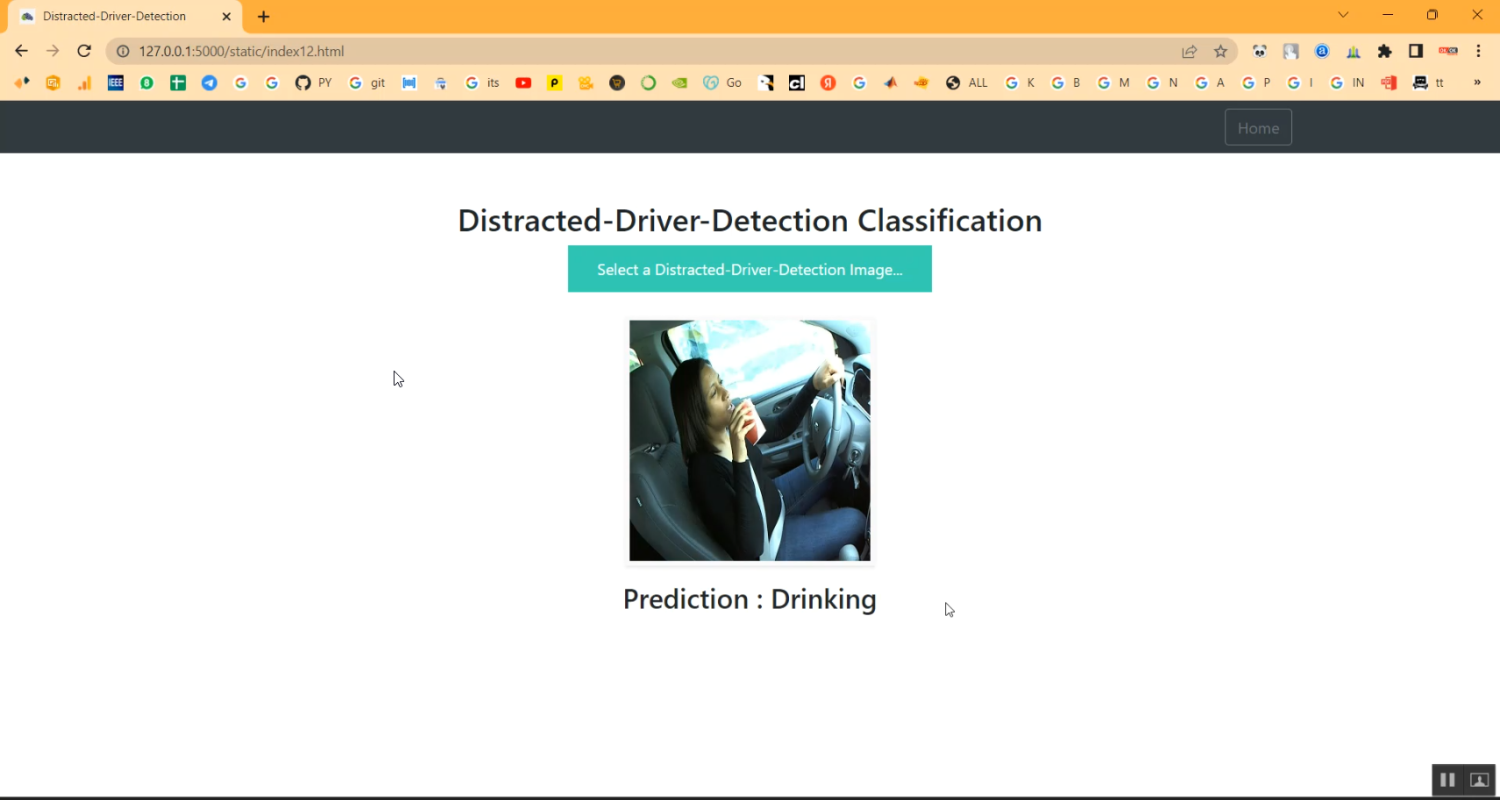The width and height of the screenshot is (1500, 800).
Task: Reload the current page
Action: (x=84, y=51)
